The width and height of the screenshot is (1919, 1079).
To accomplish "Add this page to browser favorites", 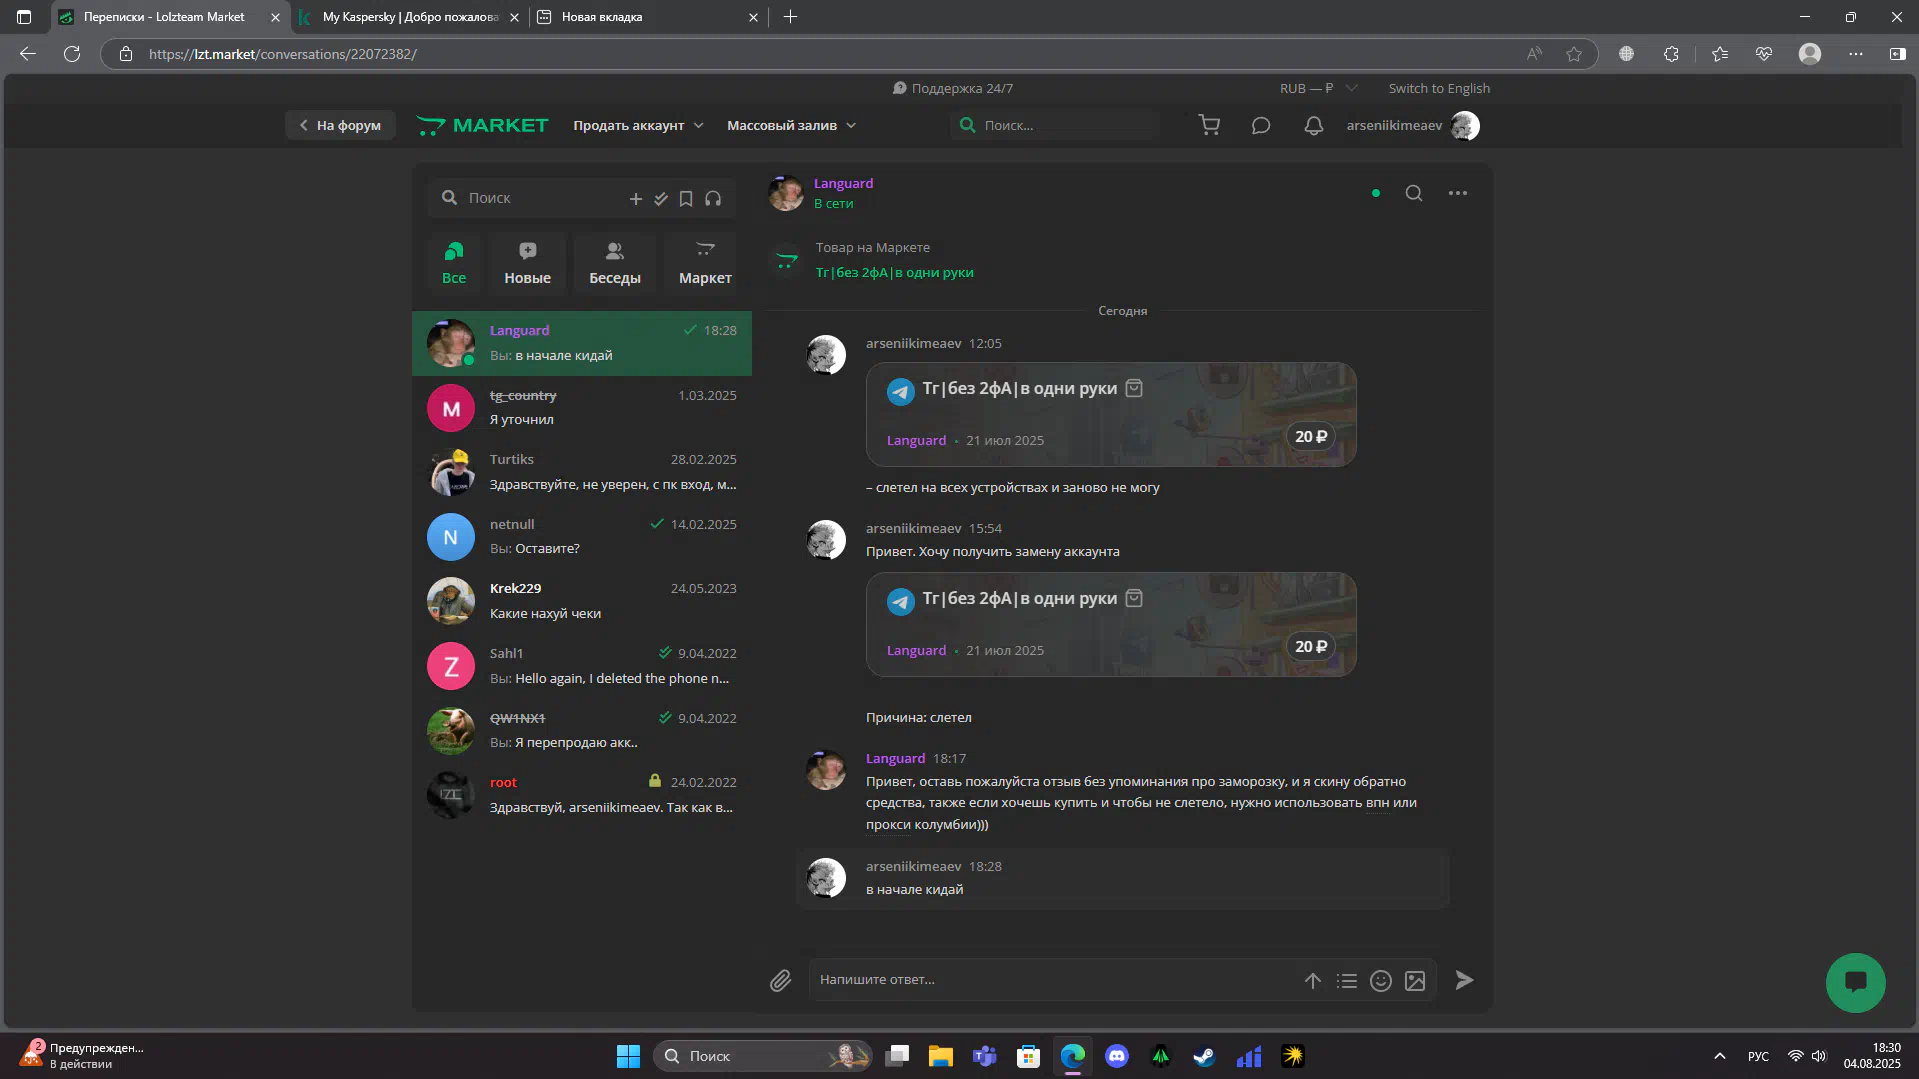I will tap(1574, 54).
